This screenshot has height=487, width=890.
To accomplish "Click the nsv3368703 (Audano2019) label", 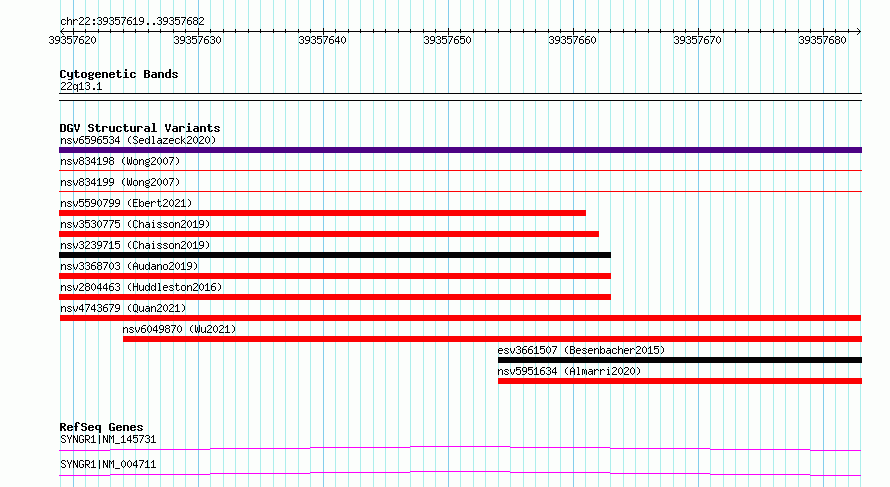I will click(x=129, y=266).
